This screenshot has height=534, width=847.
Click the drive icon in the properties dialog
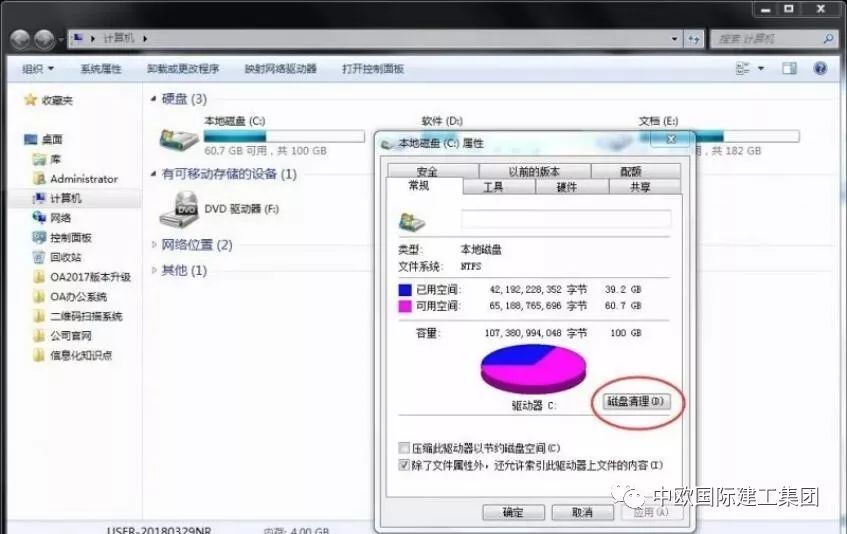pos(412,221)
